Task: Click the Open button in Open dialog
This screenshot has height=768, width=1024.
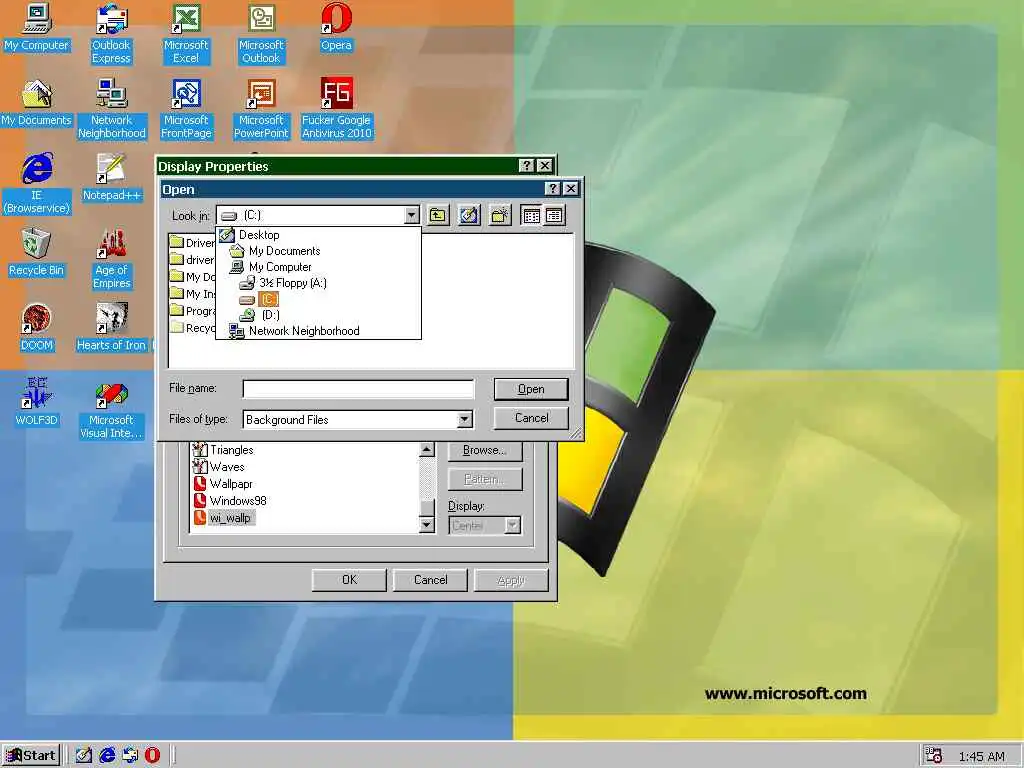Action: pos(531,389)
